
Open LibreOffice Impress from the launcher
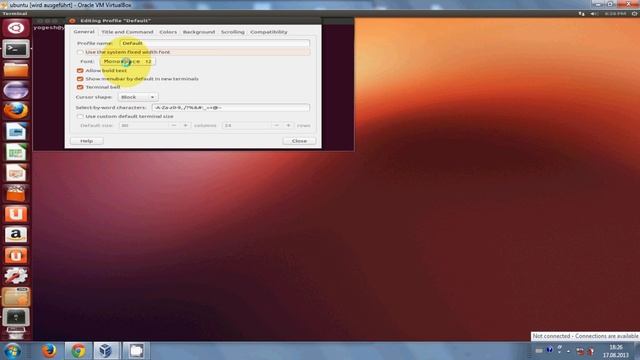[16, 173]
